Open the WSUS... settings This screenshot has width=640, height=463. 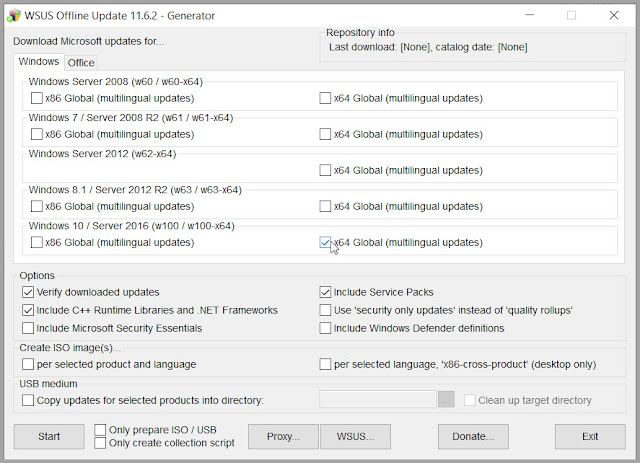coord(355,436)
